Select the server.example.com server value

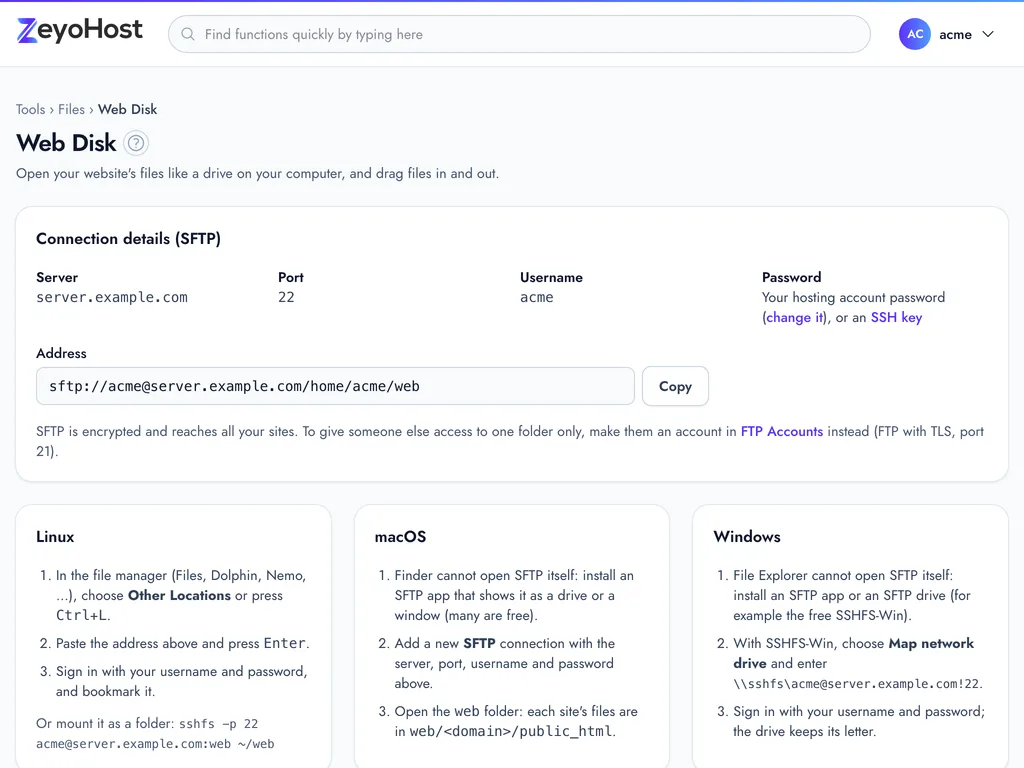[x=112, y=297]
